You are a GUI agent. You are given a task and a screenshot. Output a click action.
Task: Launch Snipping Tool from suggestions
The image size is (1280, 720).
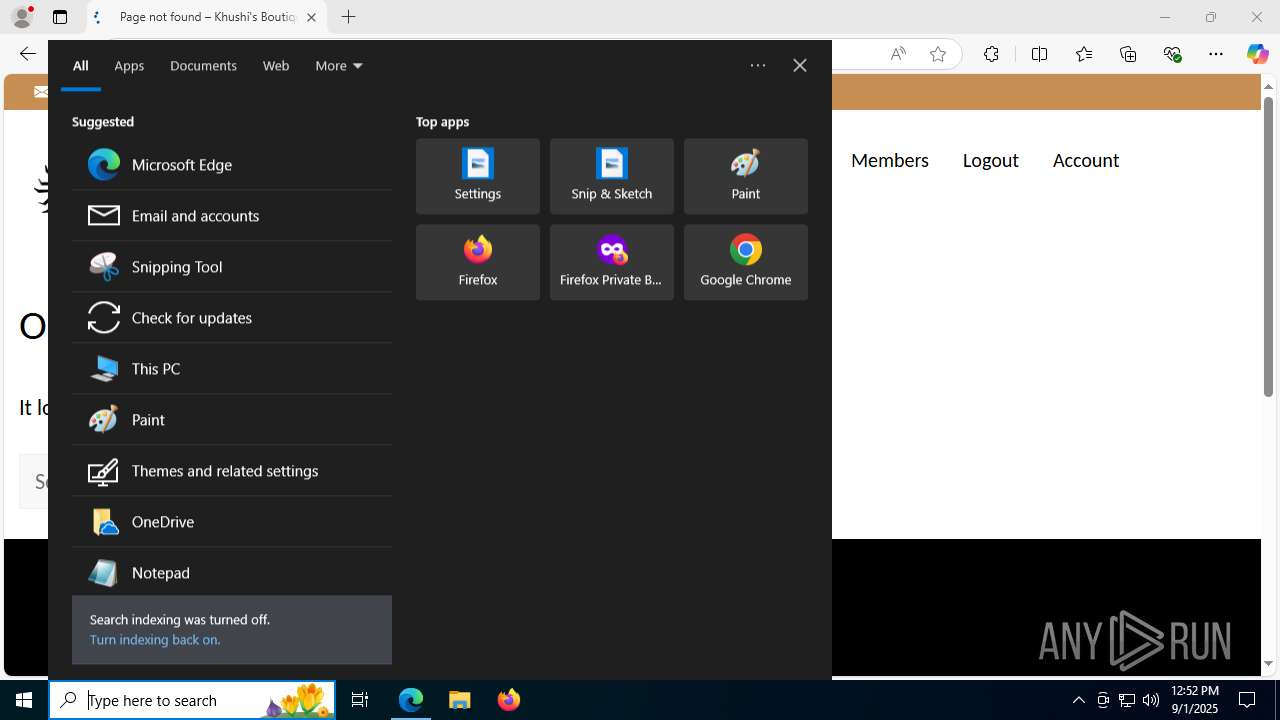tap(232, 266)
